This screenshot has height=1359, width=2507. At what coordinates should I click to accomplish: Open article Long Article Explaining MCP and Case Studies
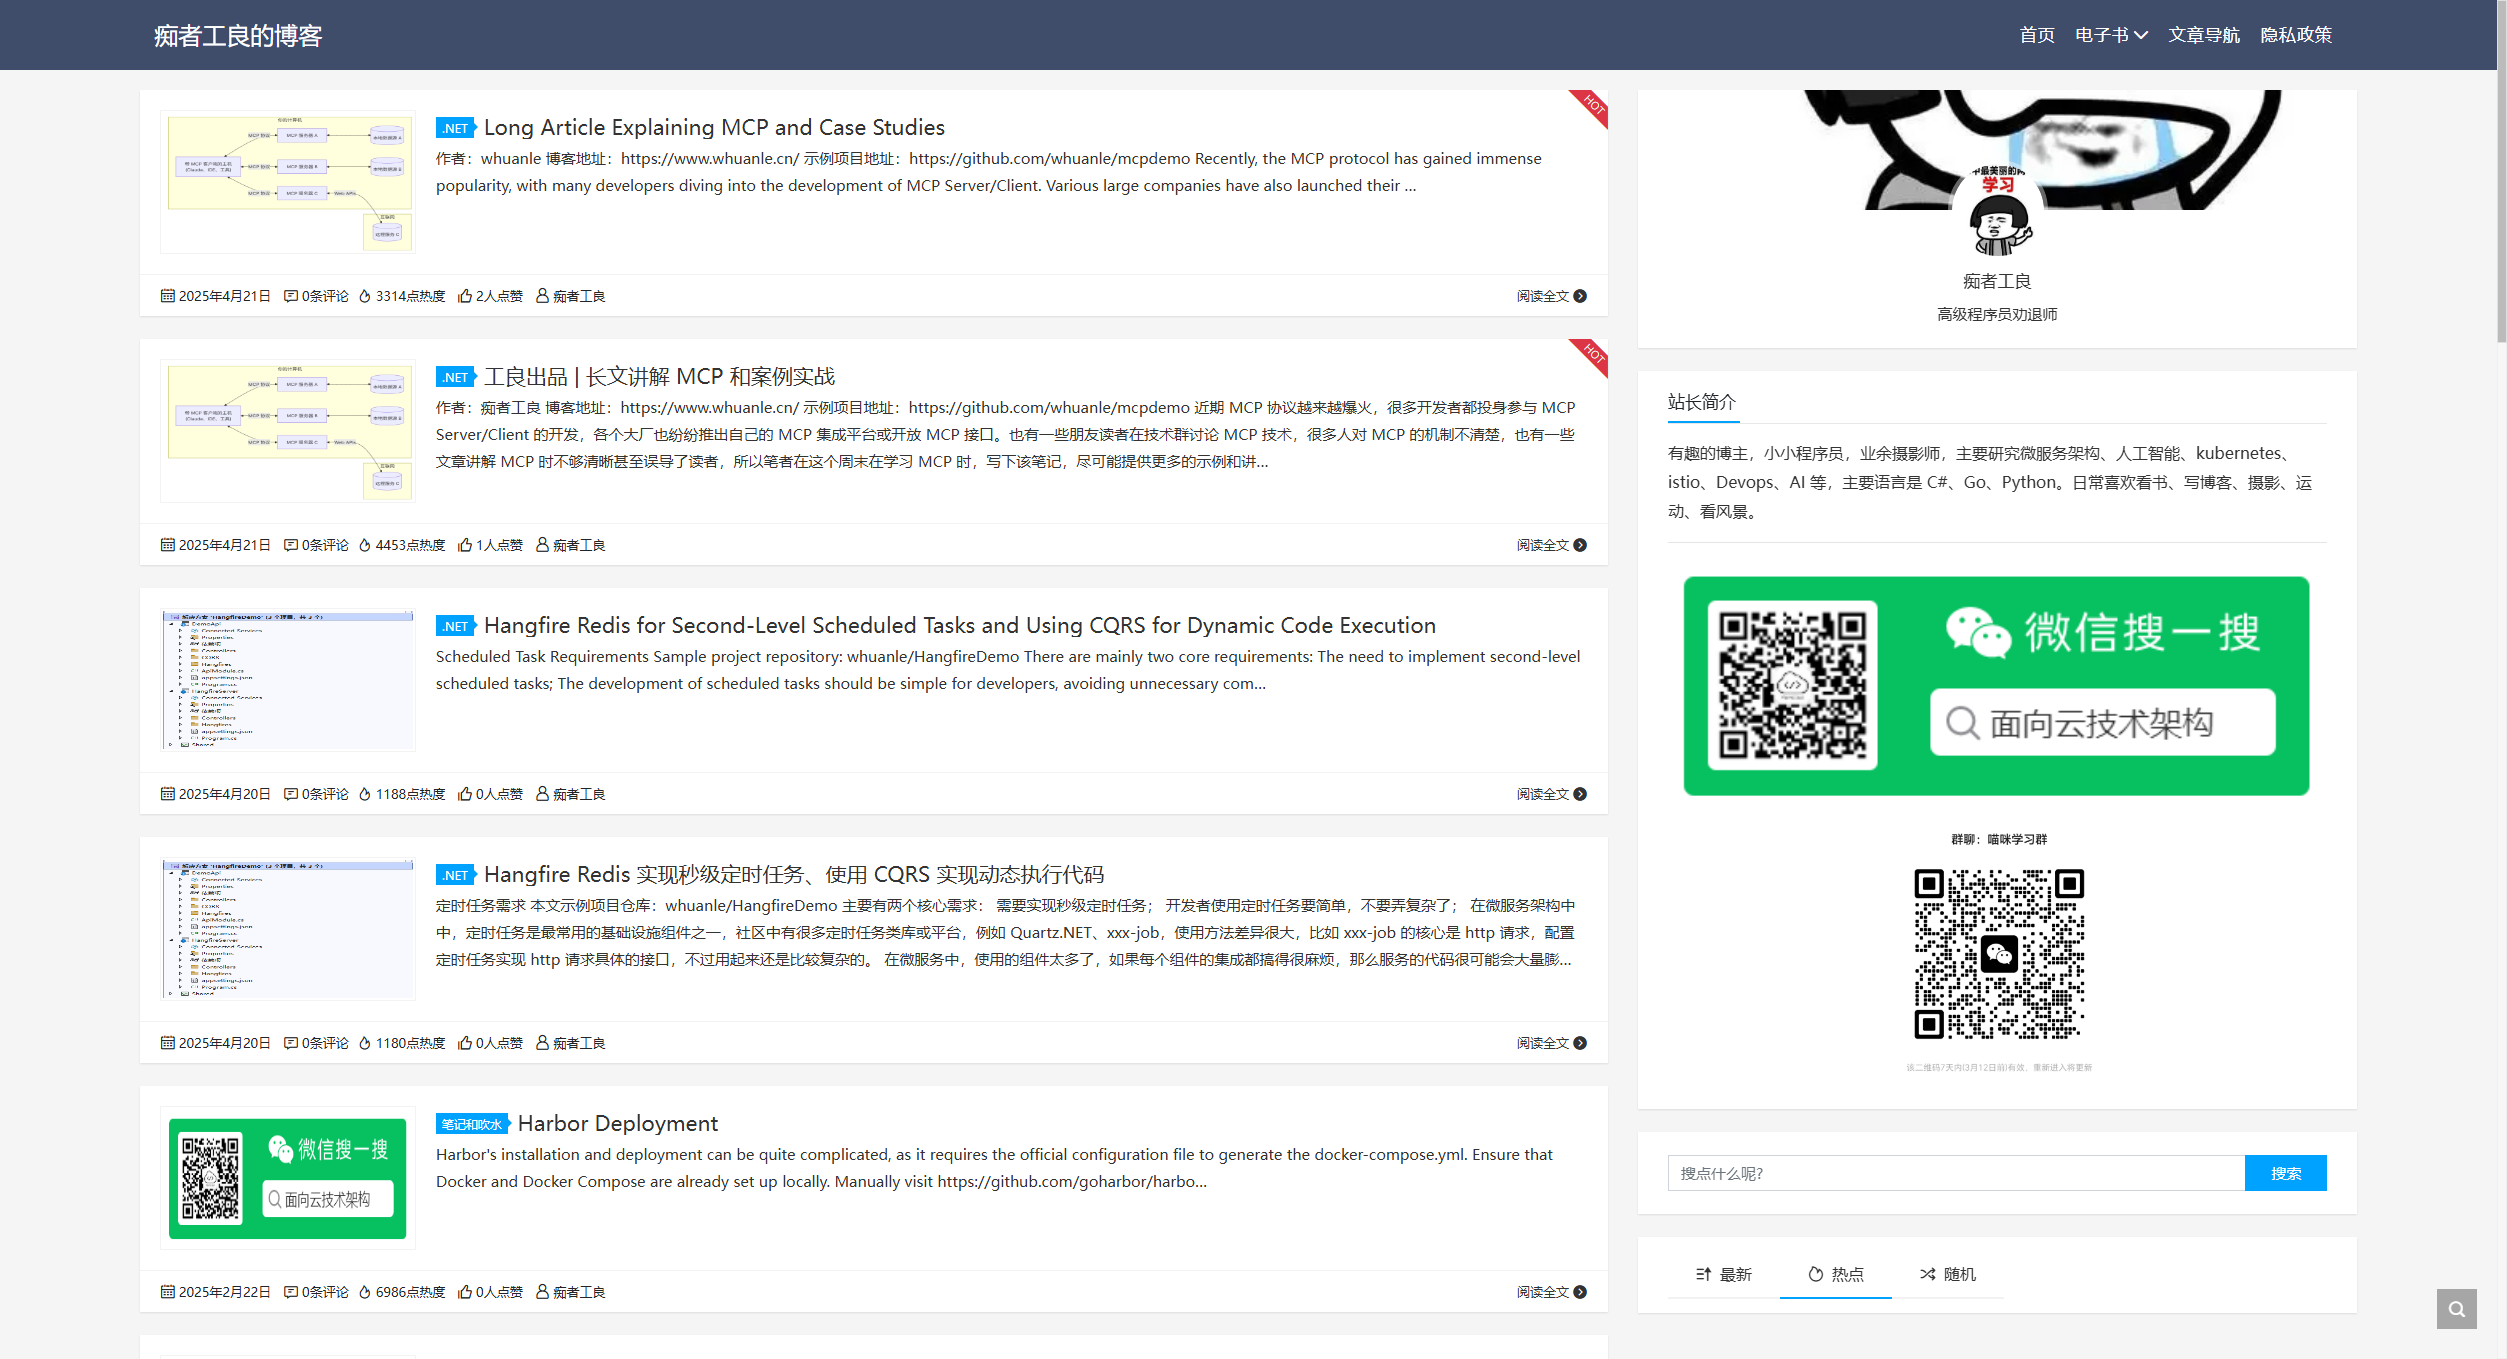[714, 127]
